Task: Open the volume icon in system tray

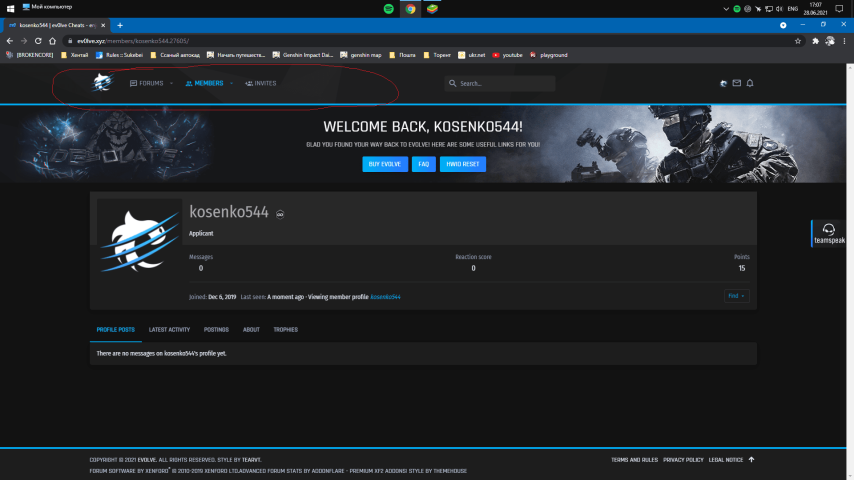Action: [779, 9]
